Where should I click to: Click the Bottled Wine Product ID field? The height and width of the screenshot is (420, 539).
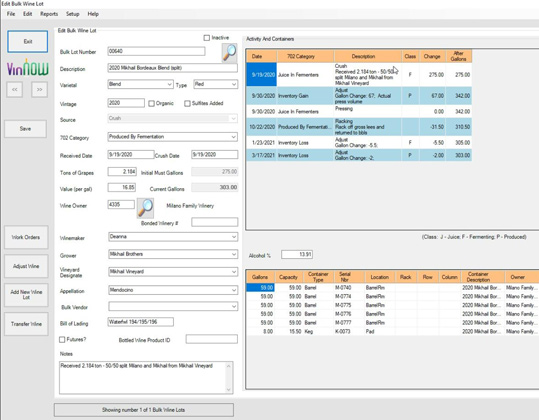pos(212,340)
